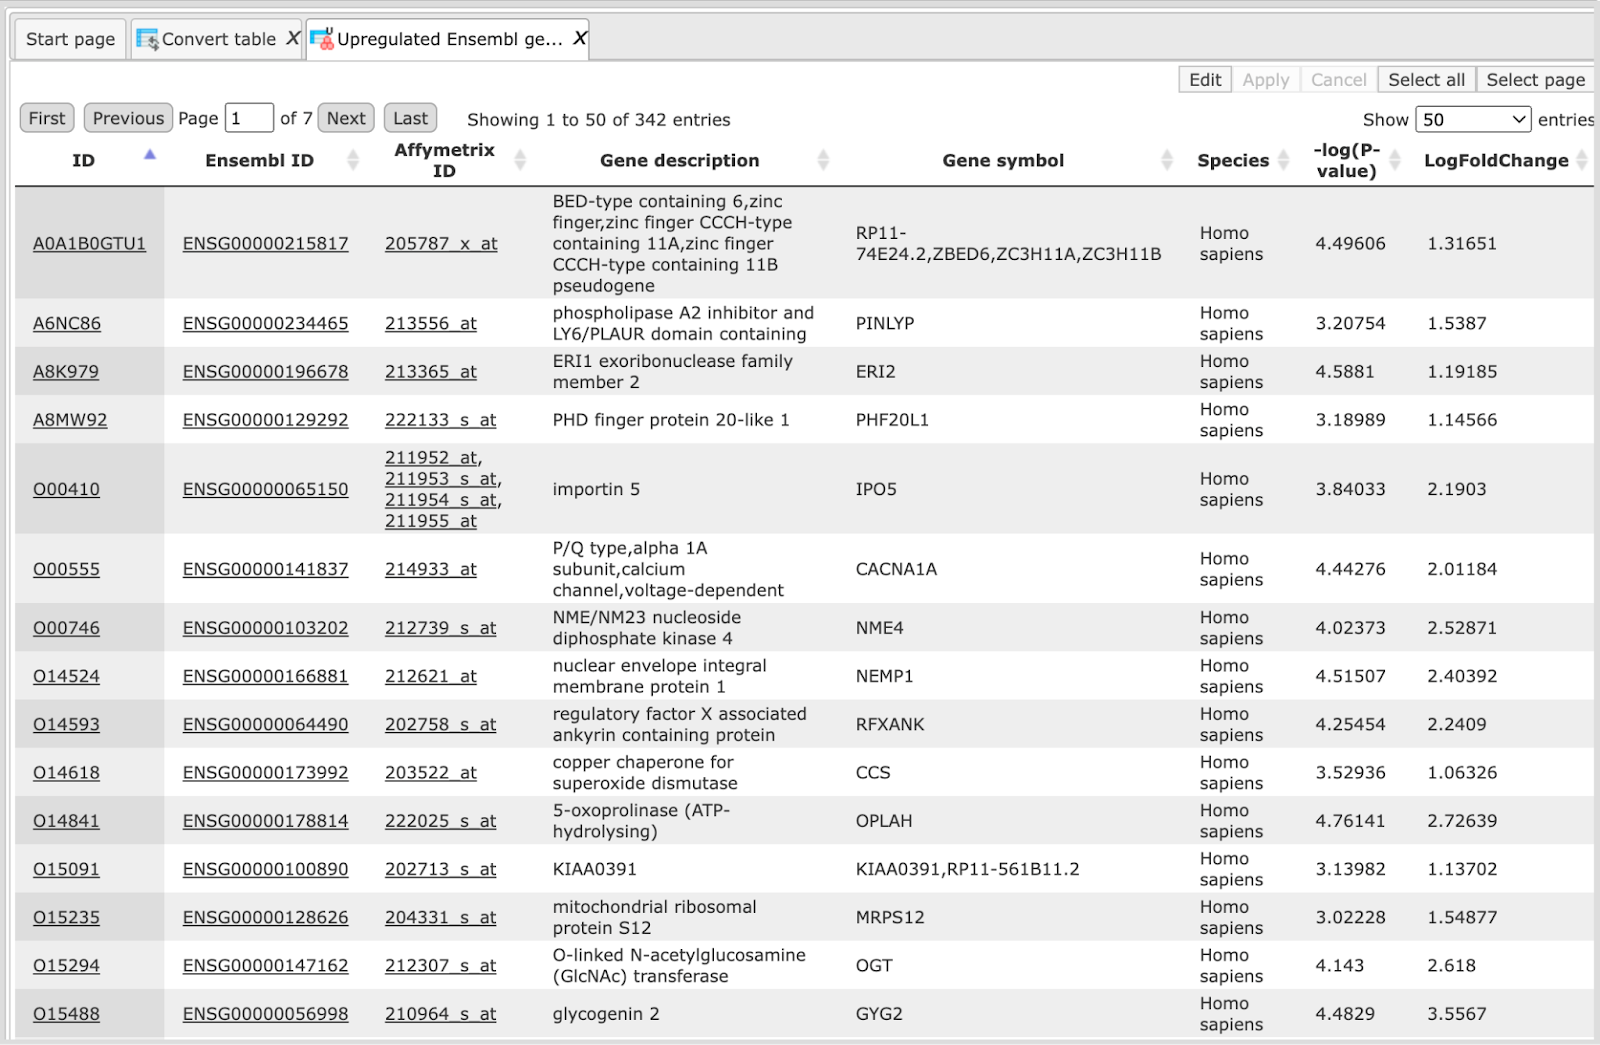Go to the Next page
Screen dimensions: 1600x1045
346,118
